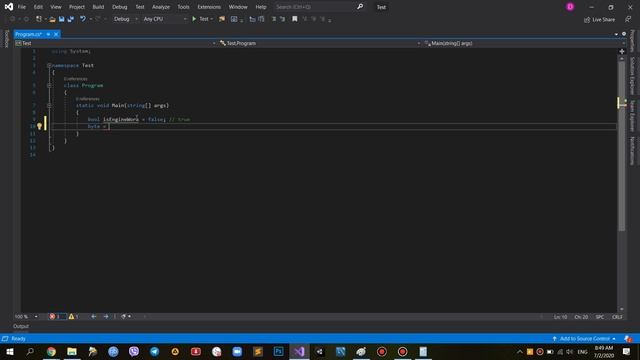Open the File menu
This screenshot has width=640, height=360.
click(x=22, y=7)
